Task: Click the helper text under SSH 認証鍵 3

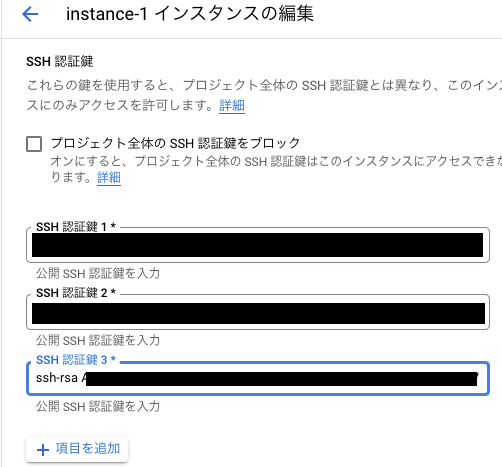Action: [98, 406]
